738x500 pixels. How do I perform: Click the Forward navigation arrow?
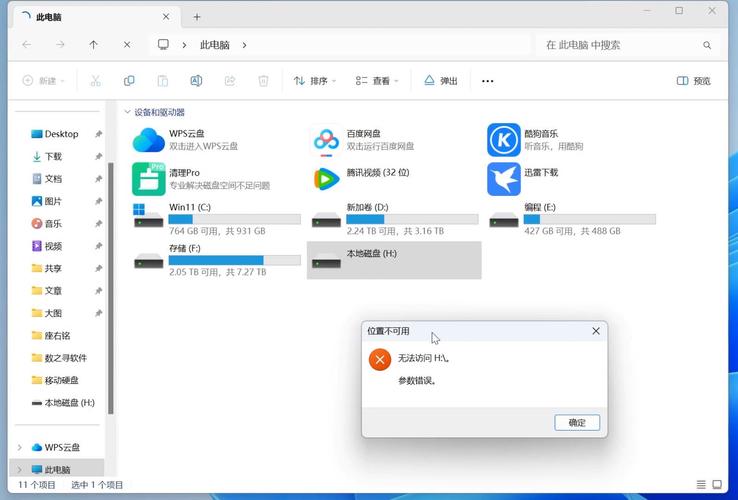[x=60, y=45]
